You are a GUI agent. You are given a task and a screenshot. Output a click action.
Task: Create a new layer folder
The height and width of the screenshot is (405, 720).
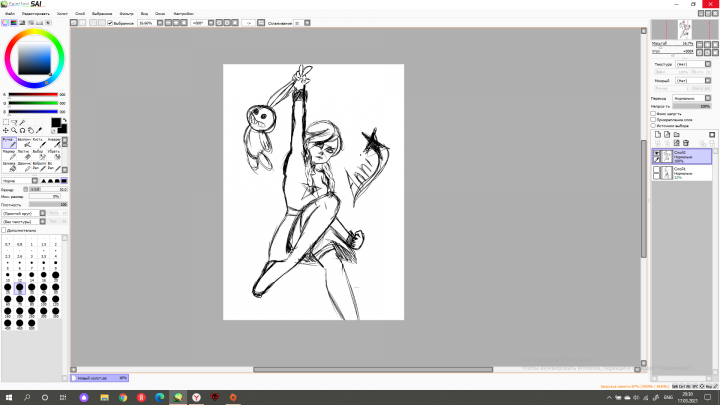(x=676, y=135)
